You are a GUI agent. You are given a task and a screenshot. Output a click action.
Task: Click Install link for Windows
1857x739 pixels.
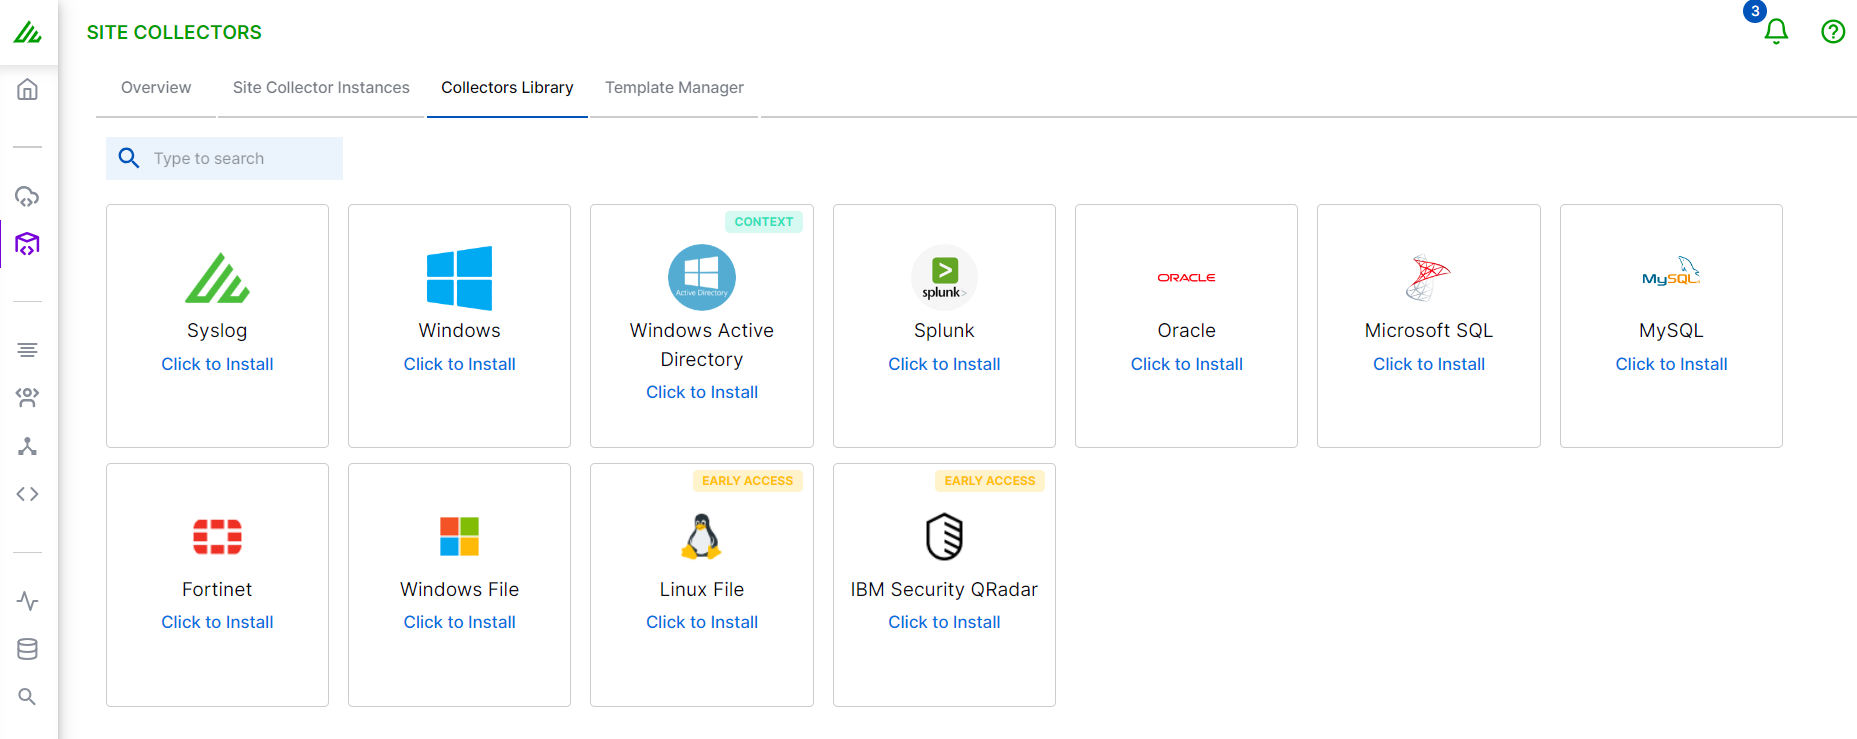pos(459,364)
